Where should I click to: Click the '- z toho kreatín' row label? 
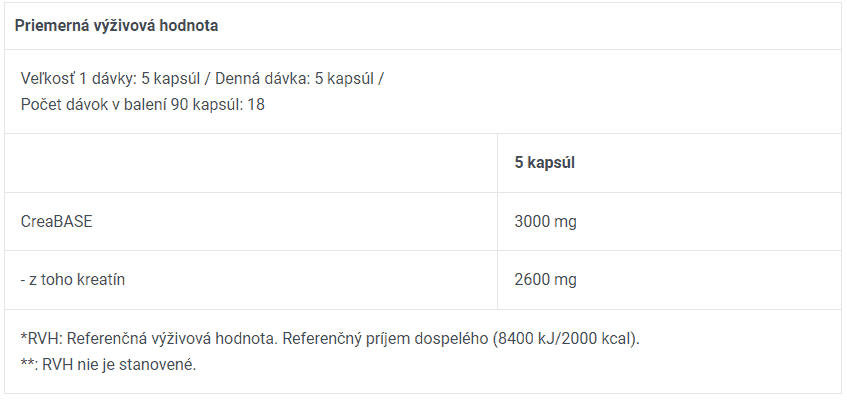tap(72, 279)
